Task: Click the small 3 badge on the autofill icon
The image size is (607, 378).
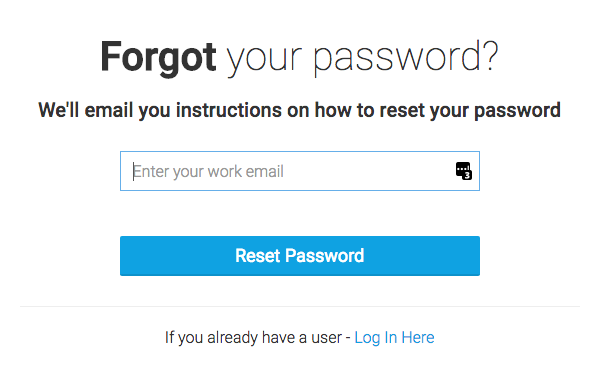Action: [x=467, y=175]
